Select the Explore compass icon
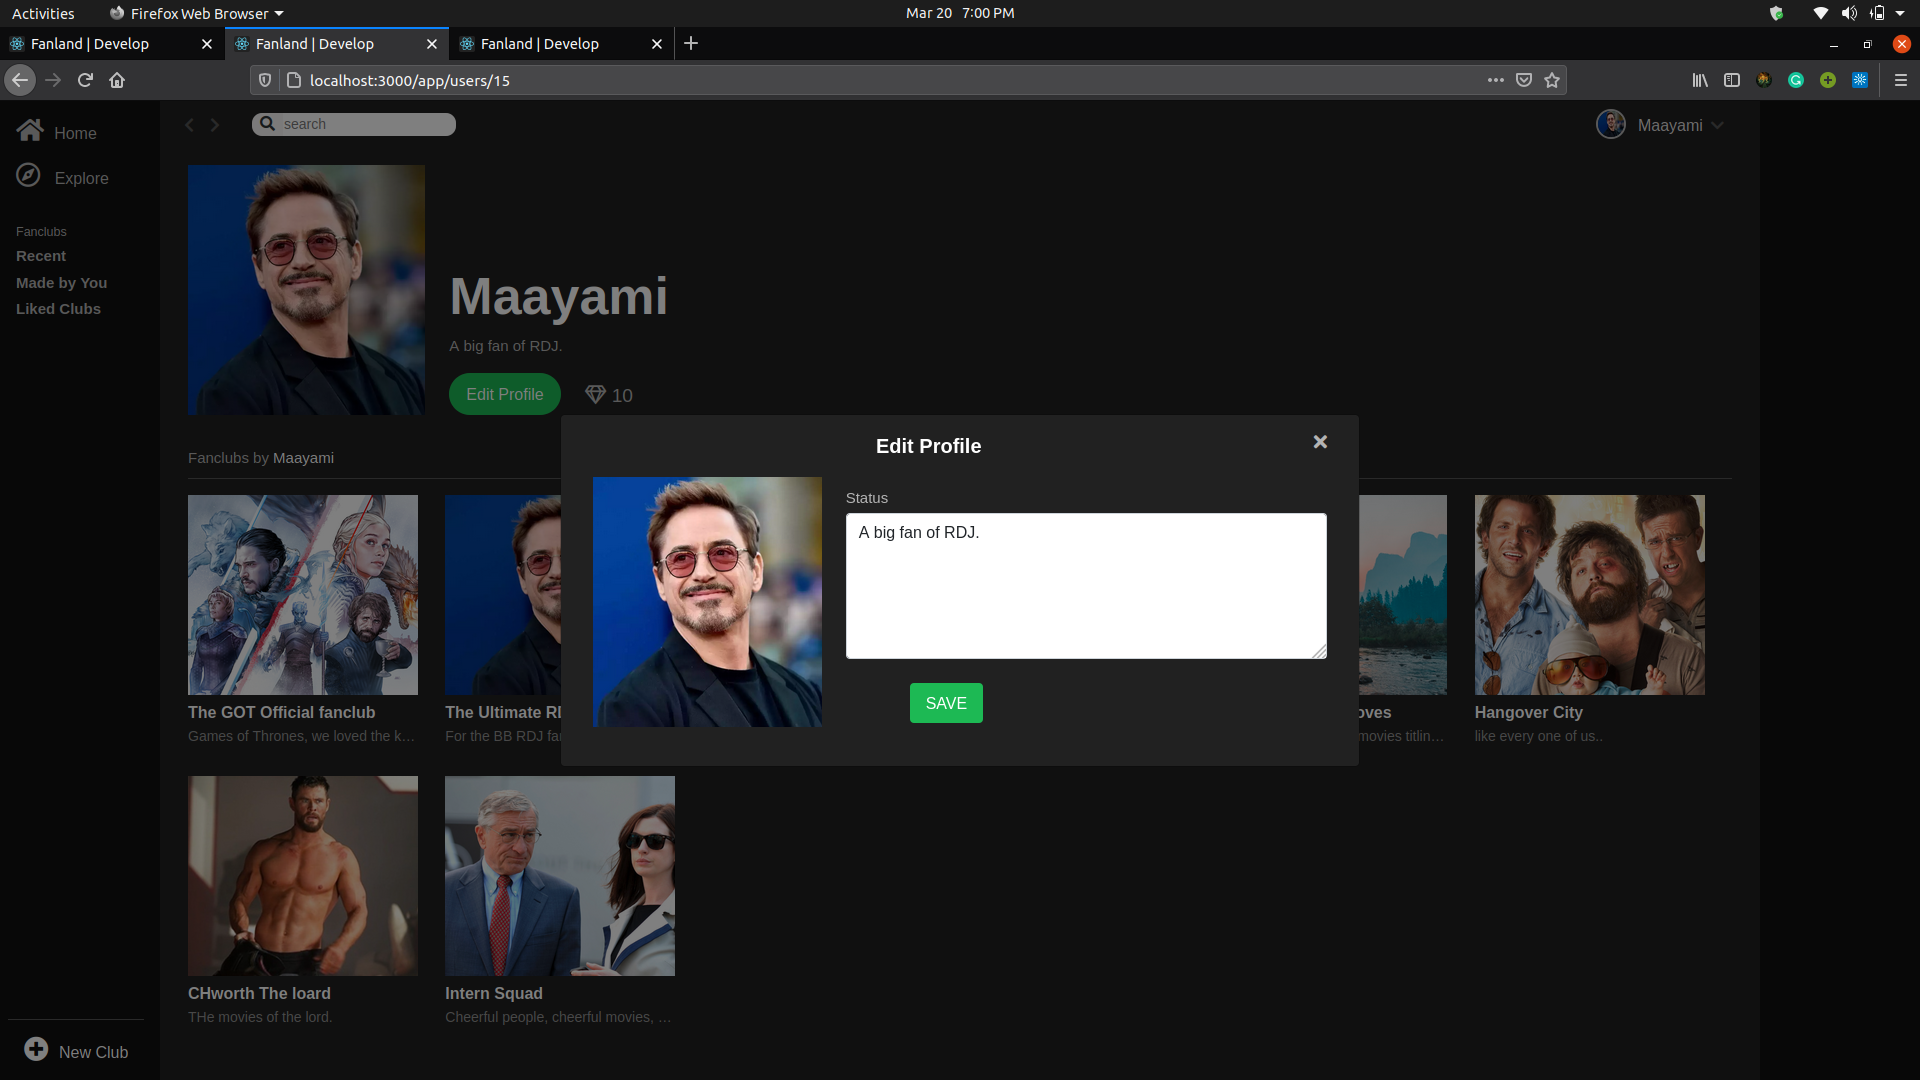The width and height of the screenshot is (1920, 1080). tap(29, 175)
